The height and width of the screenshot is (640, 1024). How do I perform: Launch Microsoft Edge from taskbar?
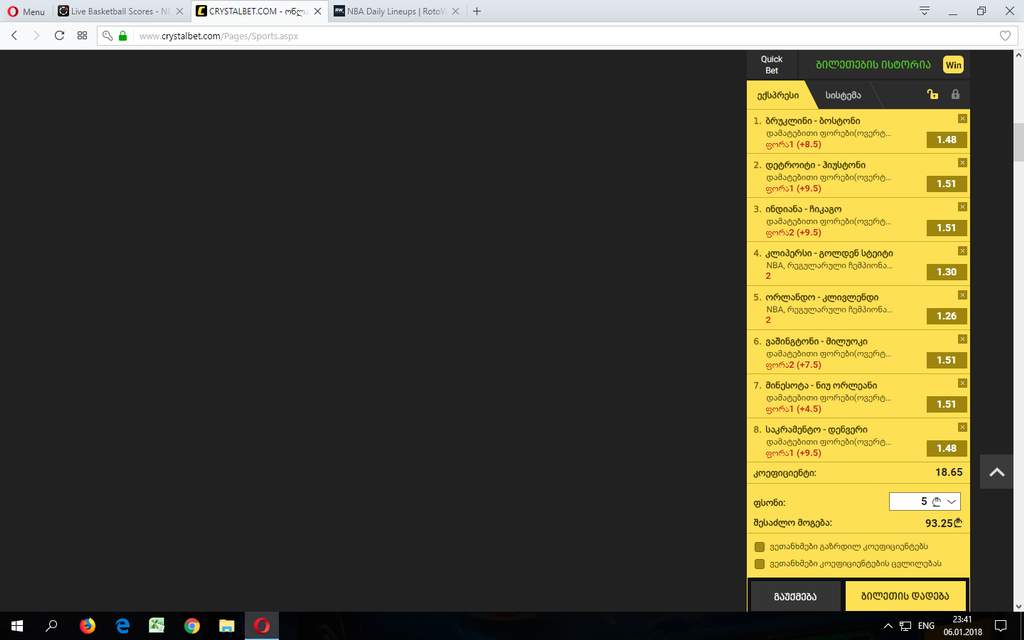tap(122, 626)
